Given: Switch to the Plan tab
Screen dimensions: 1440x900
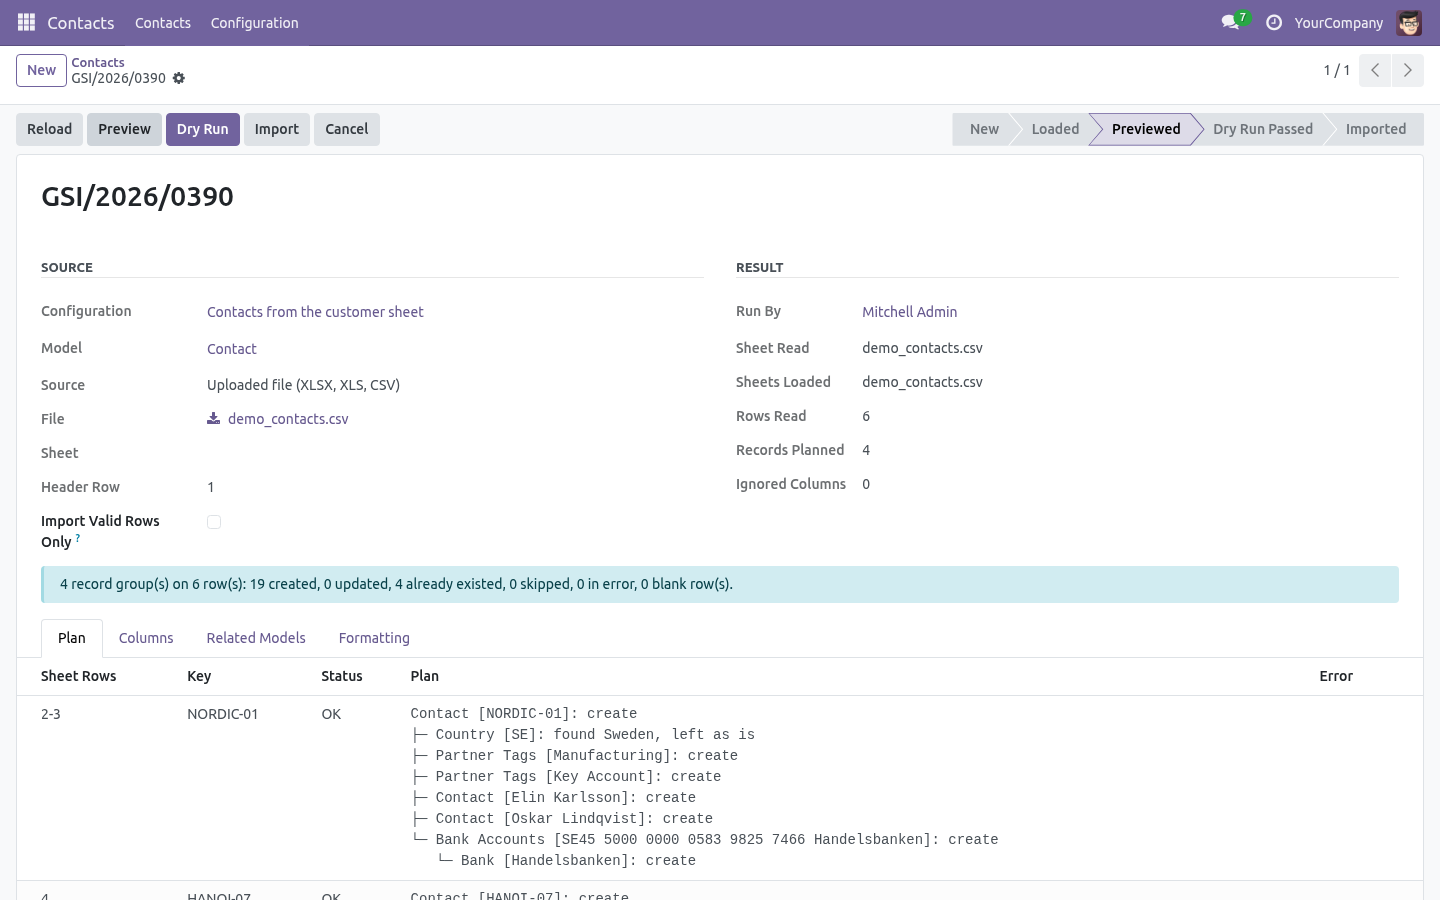Looking at the screenshot, I should coord(72,638).
